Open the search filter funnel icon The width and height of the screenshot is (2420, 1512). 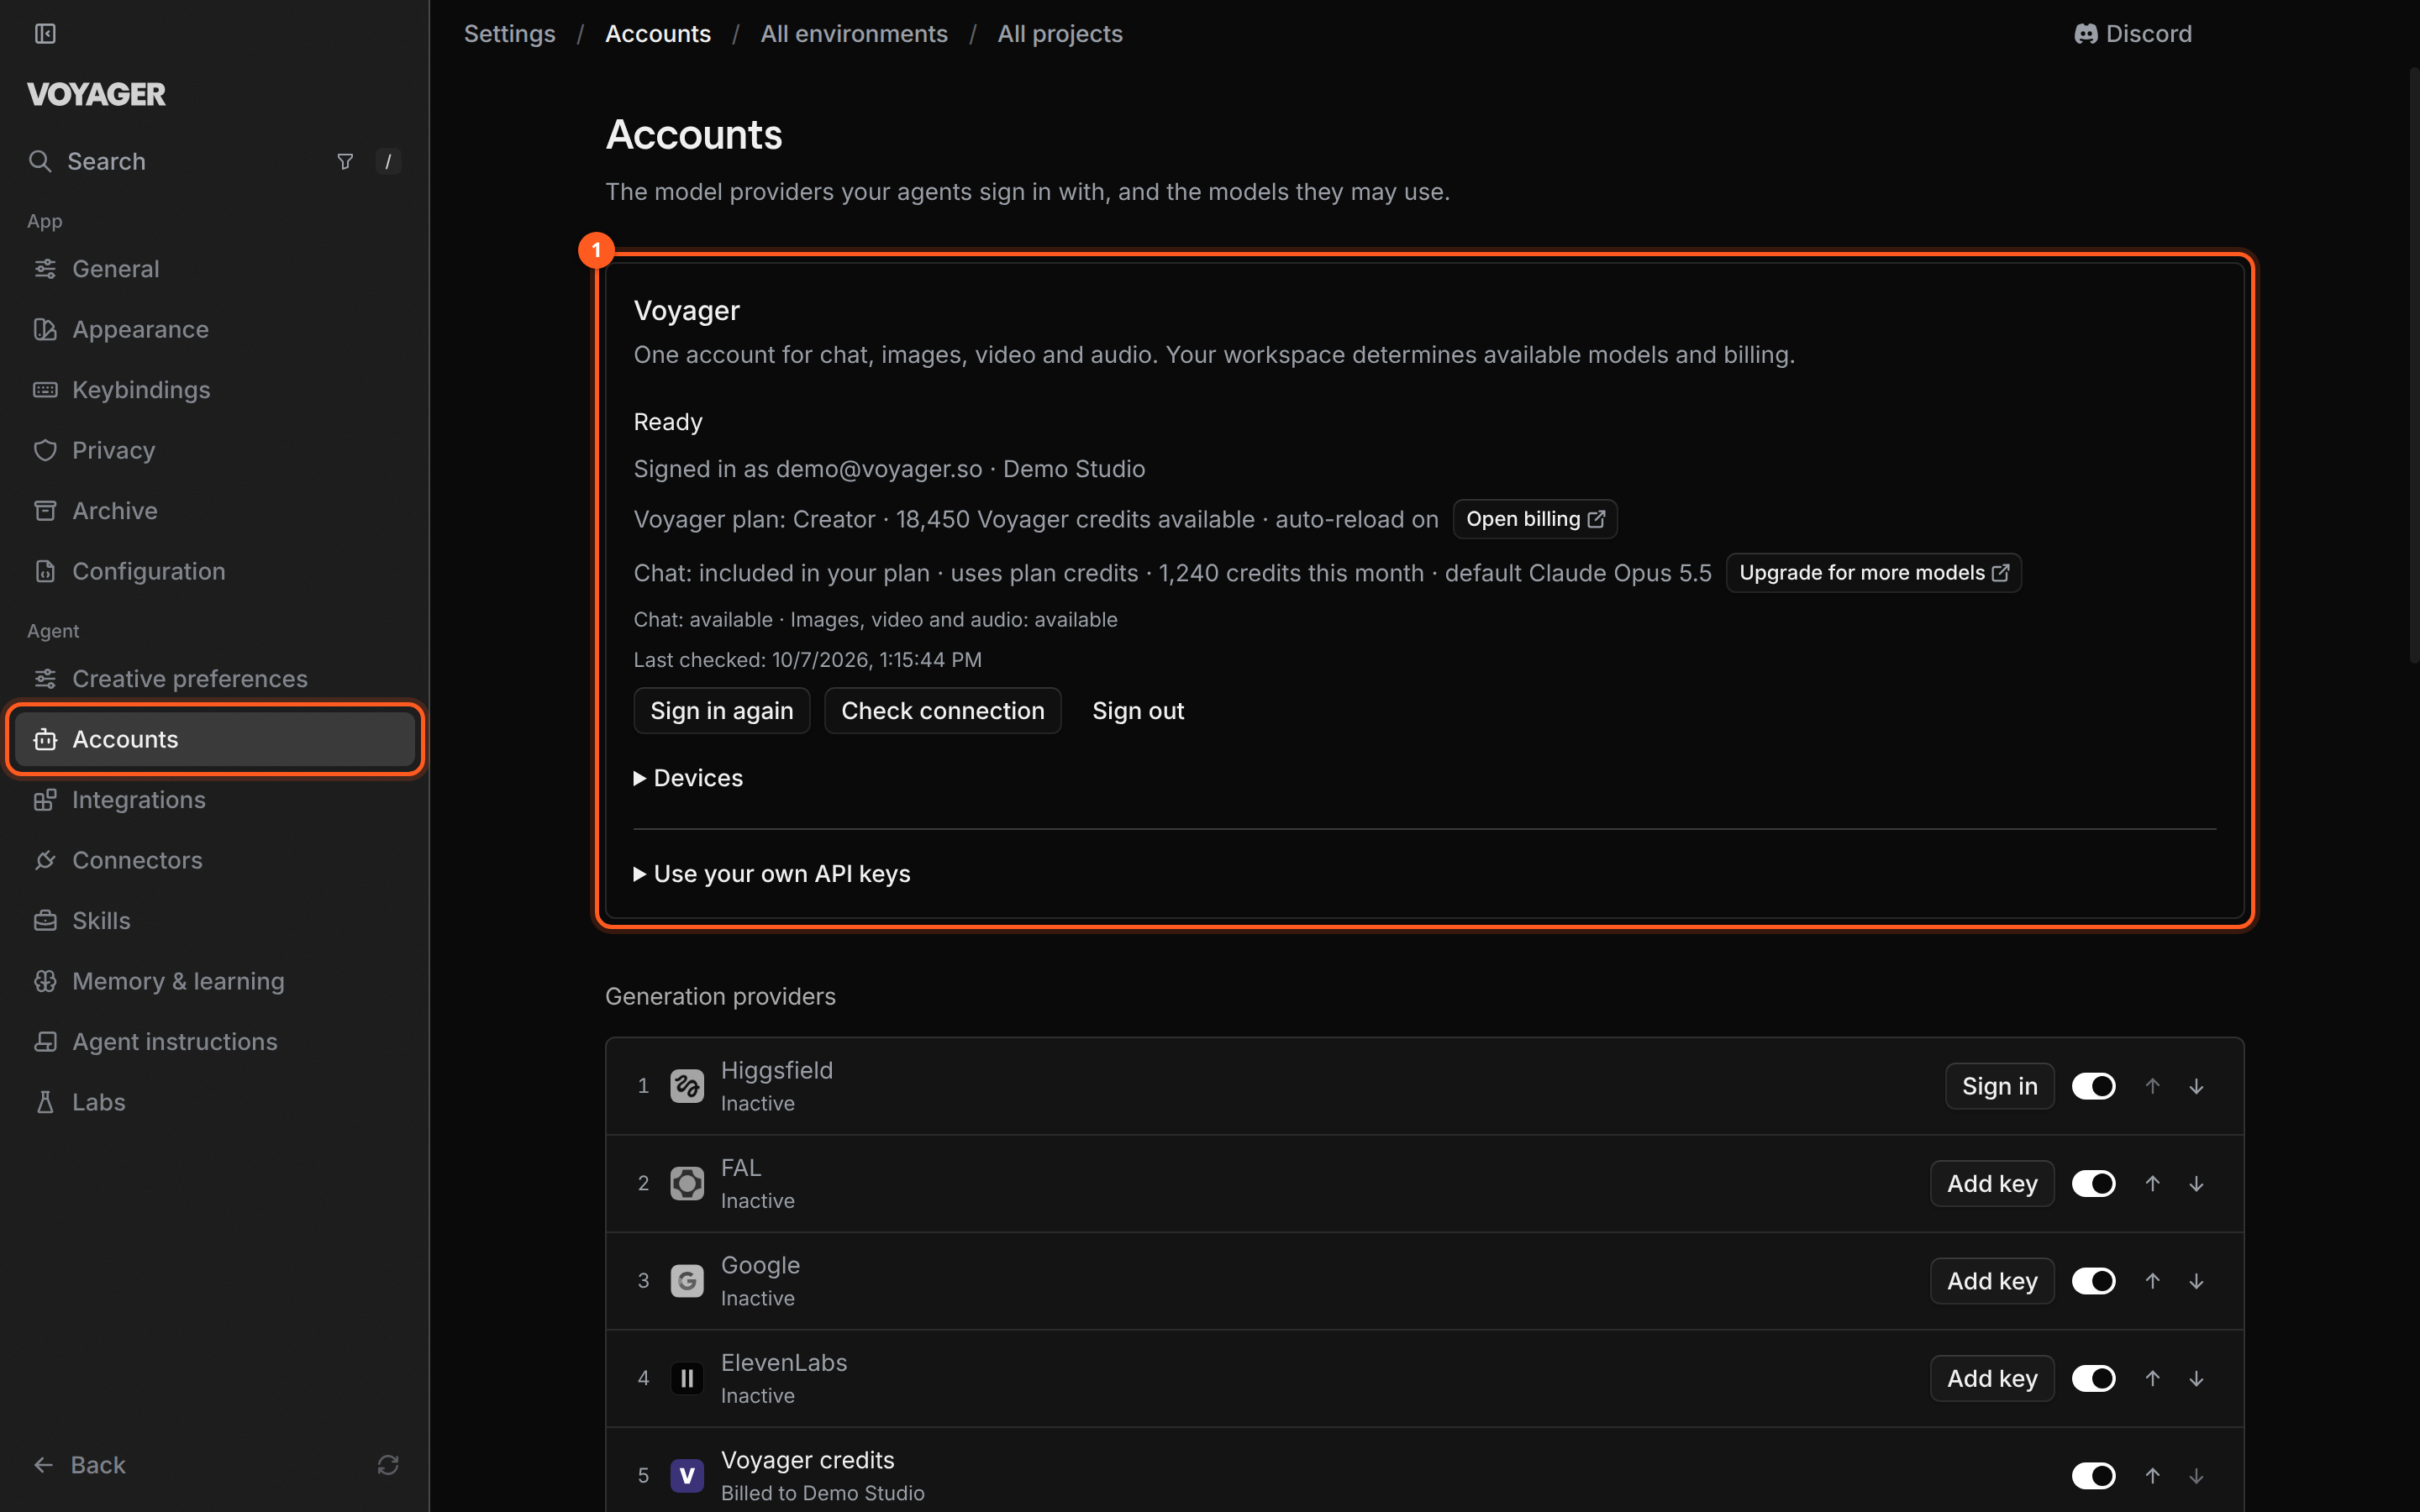(x=345, y=161)
